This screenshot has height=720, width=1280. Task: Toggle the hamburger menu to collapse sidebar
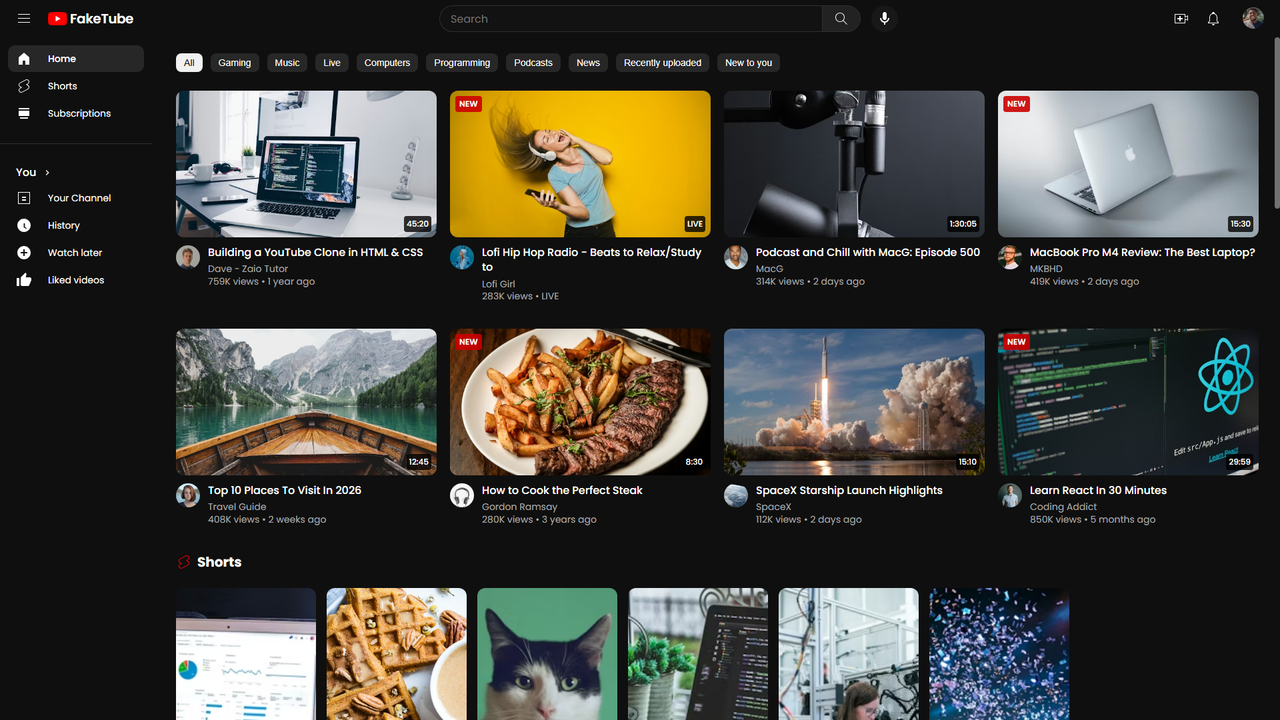coord(24,18)
